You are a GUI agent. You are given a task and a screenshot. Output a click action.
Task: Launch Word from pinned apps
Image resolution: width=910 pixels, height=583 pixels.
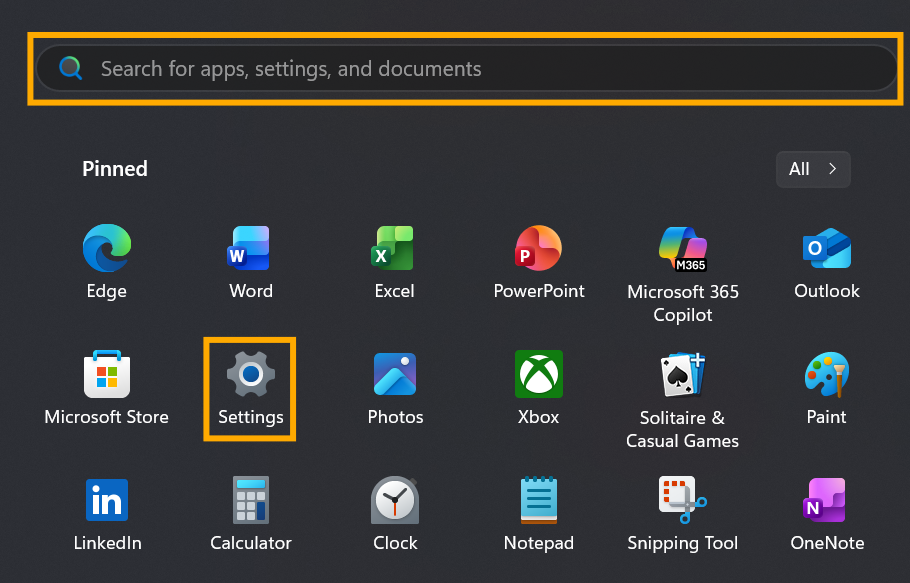(251, 262)
